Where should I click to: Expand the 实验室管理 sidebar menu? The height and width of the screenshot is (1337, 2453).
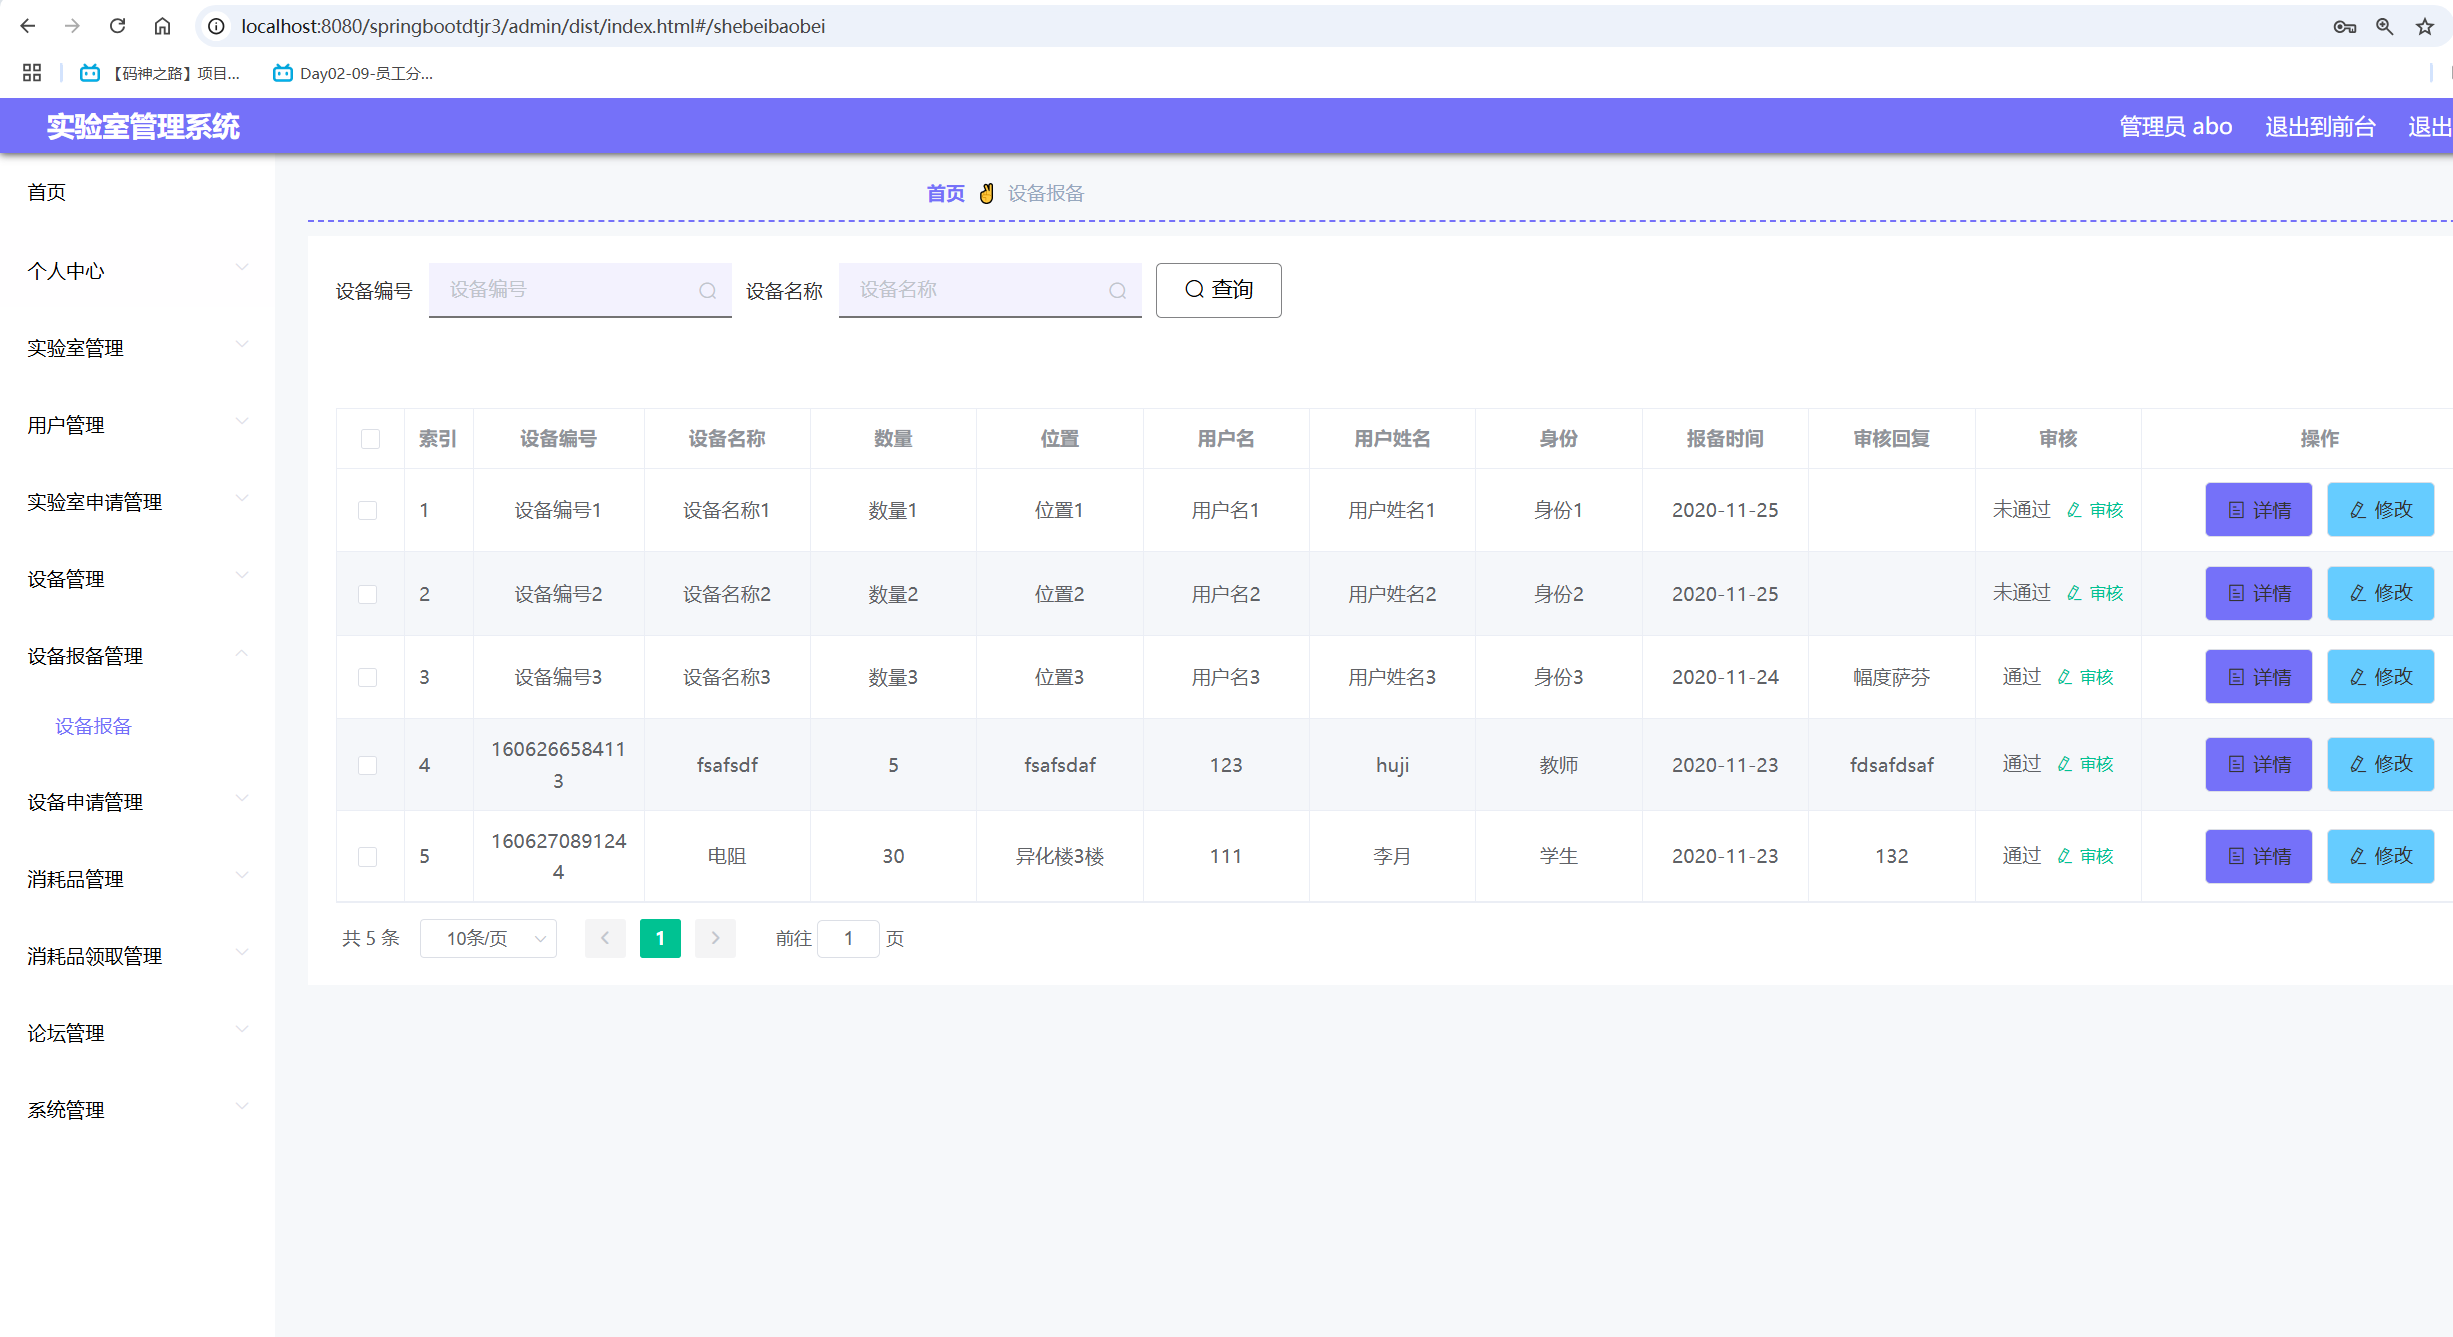click(x=137, y=348)
